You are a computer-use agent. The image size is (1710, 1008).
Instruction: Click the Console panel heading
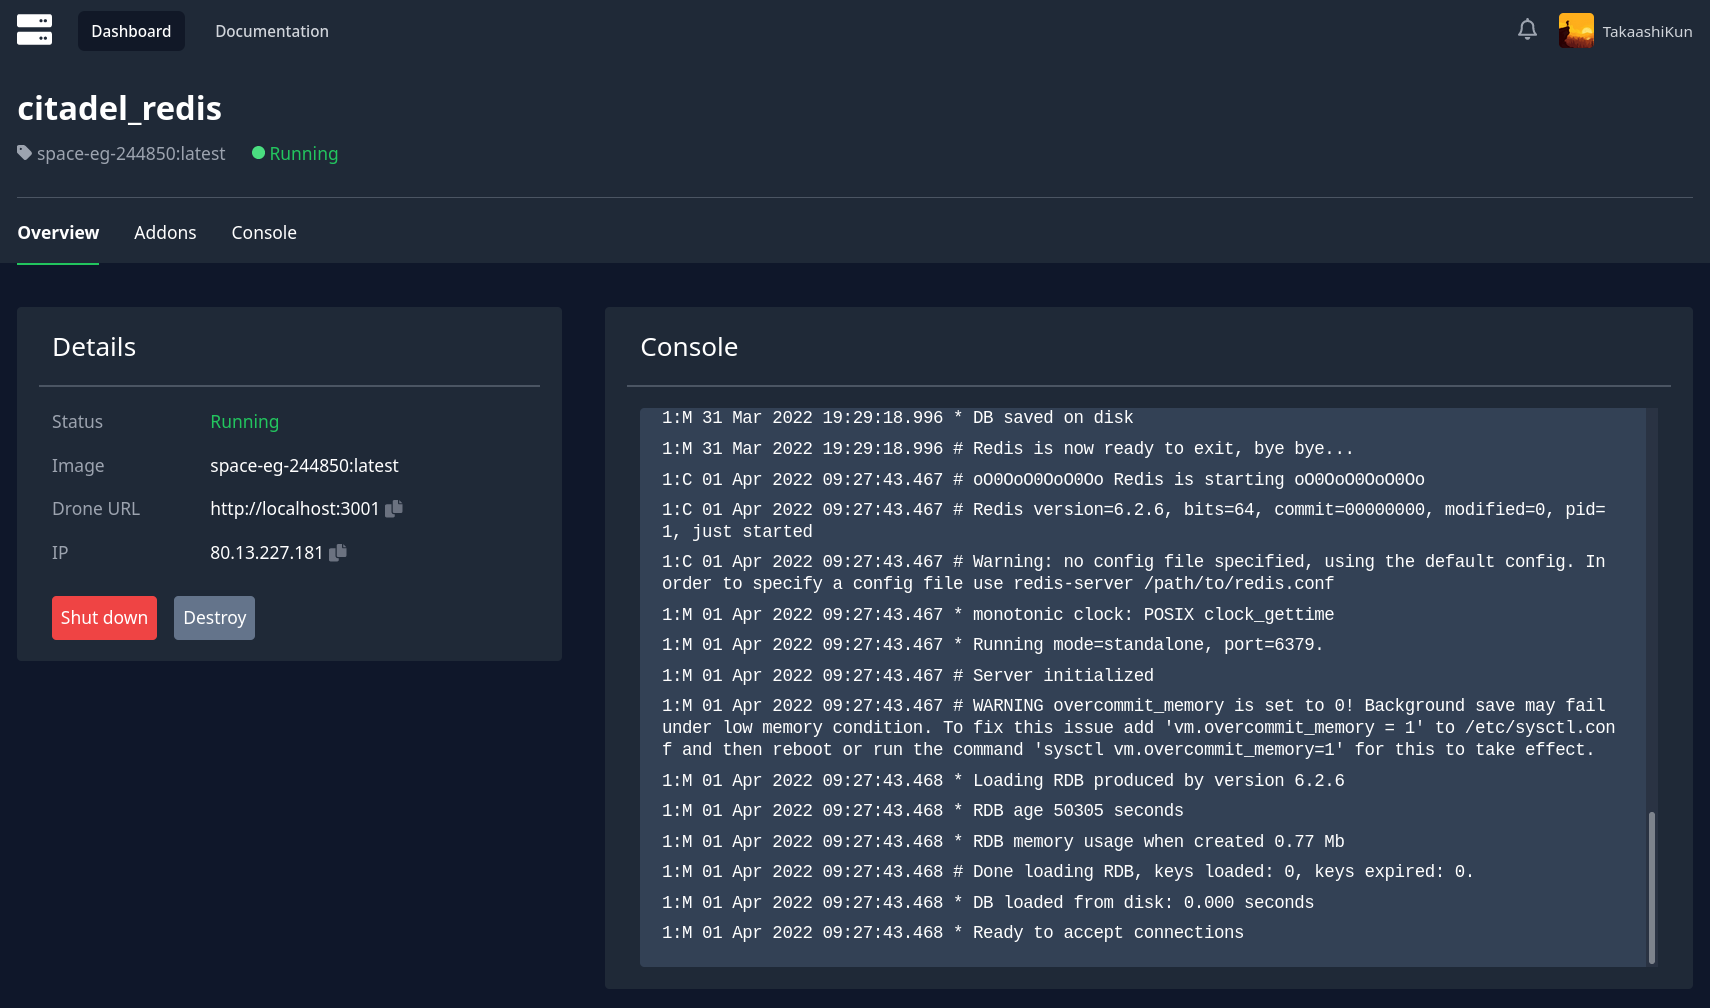[x=689, y=347]
